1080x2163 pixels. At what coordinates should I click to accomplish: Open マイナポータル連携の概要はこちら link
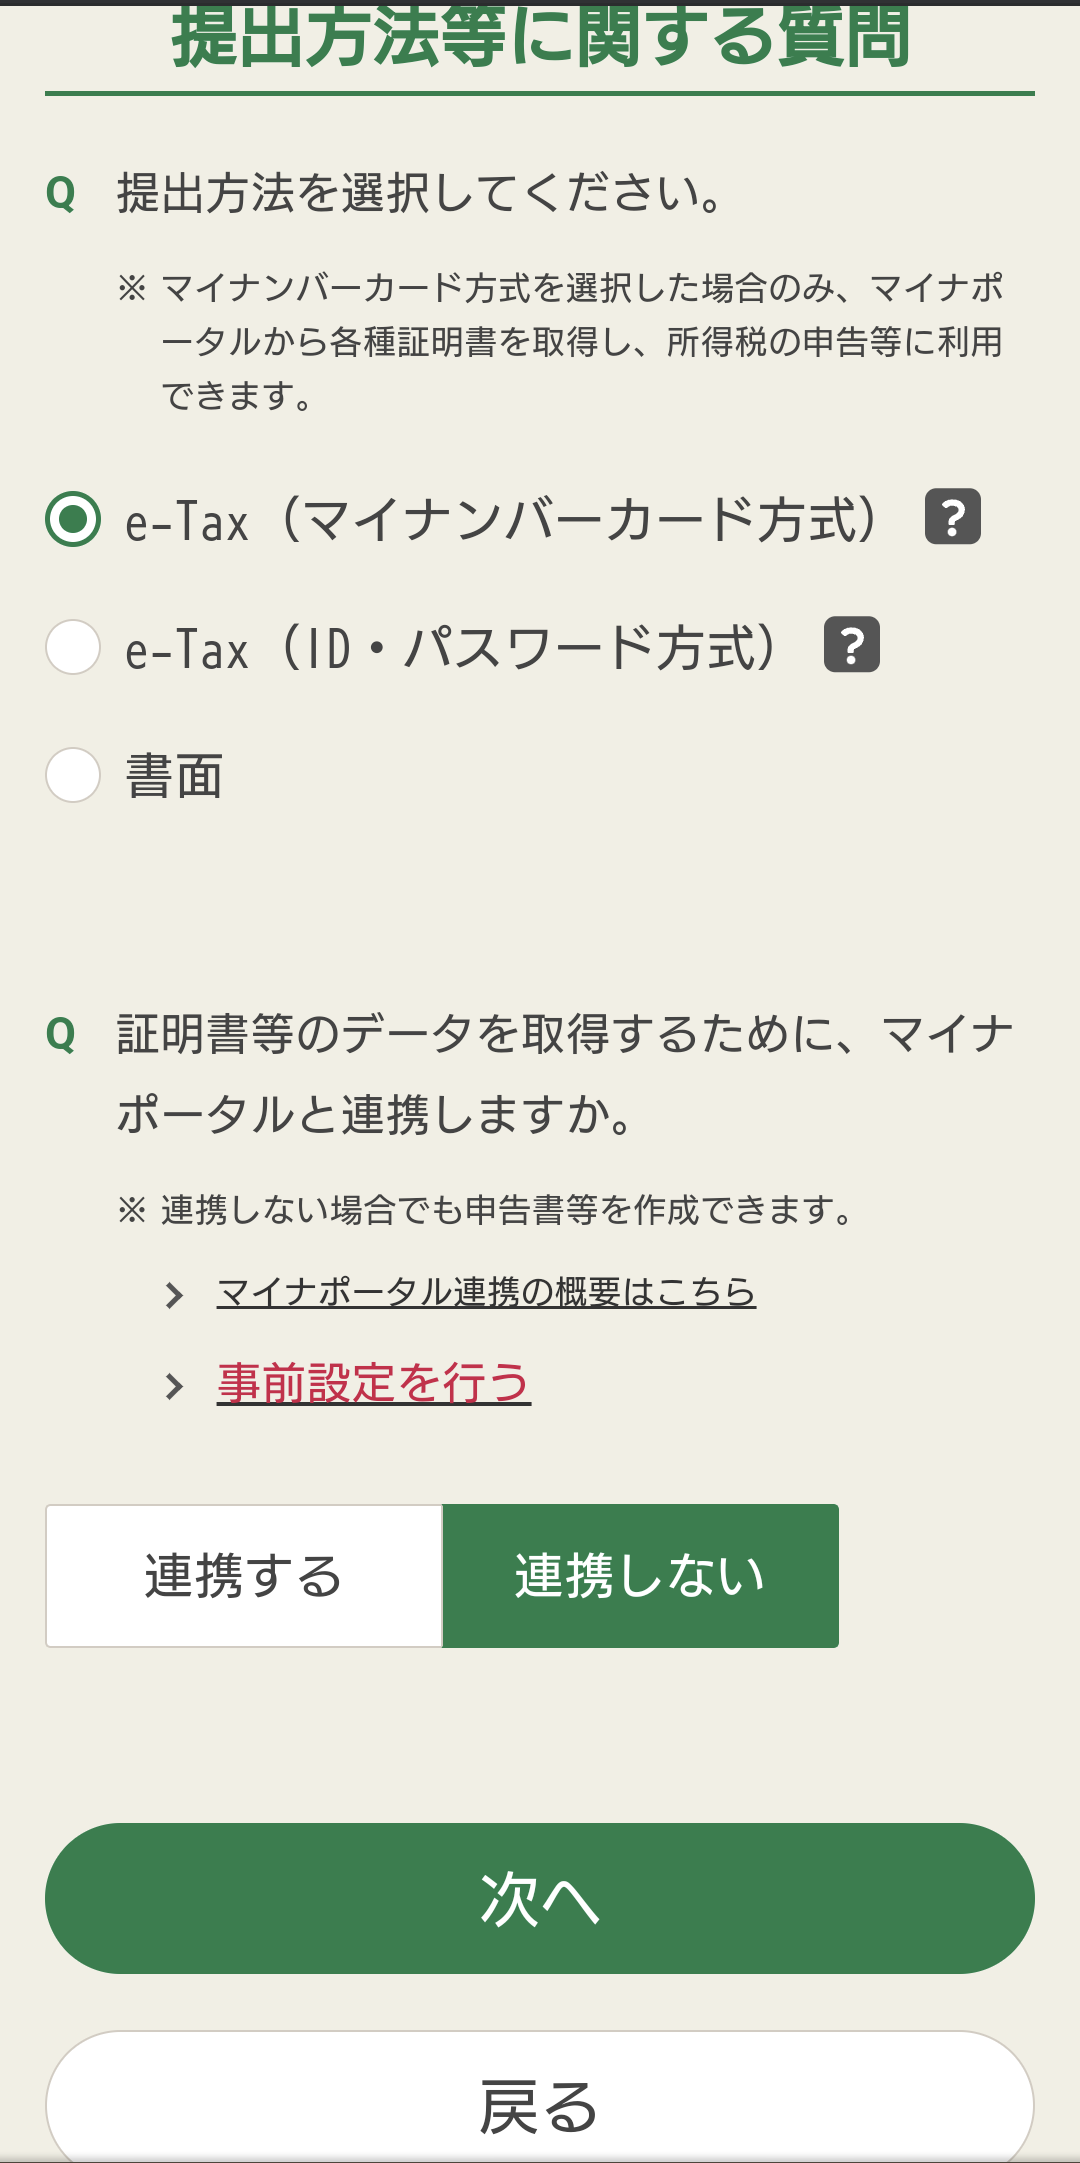486,1292
